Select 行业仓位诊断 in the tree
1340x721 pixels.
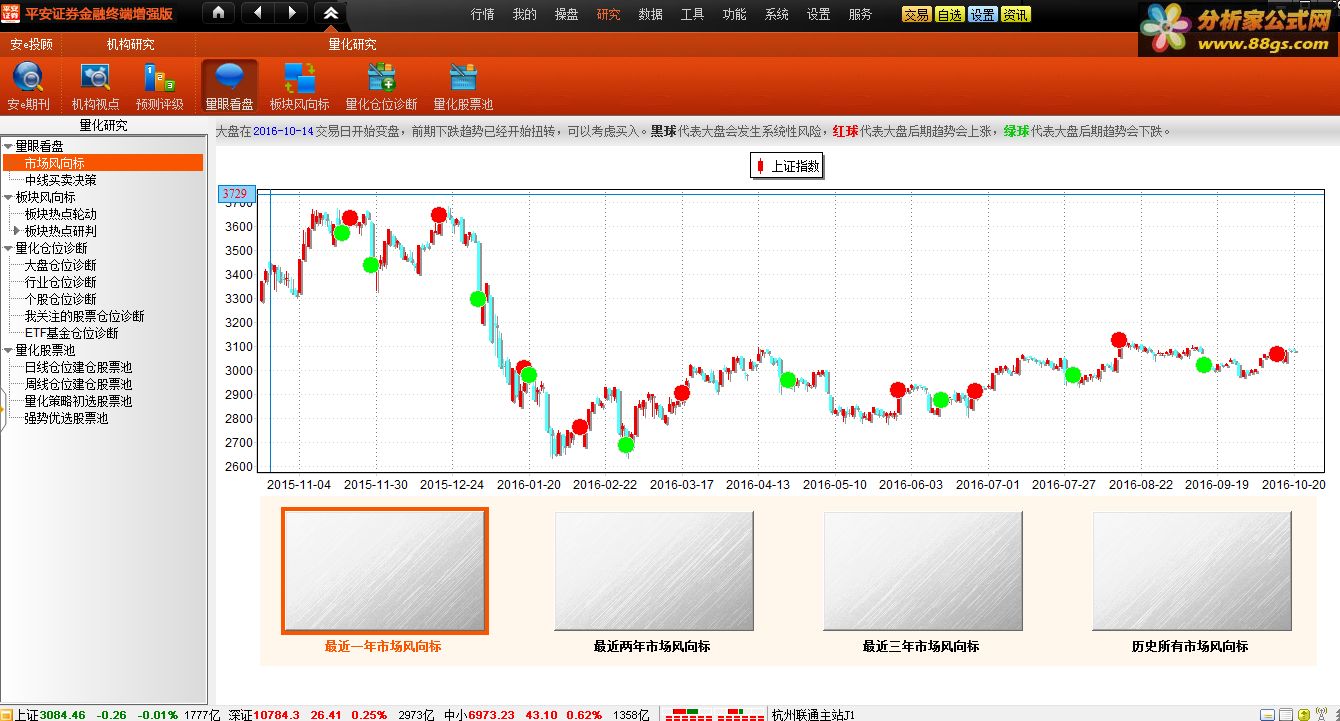pos(61,282)
